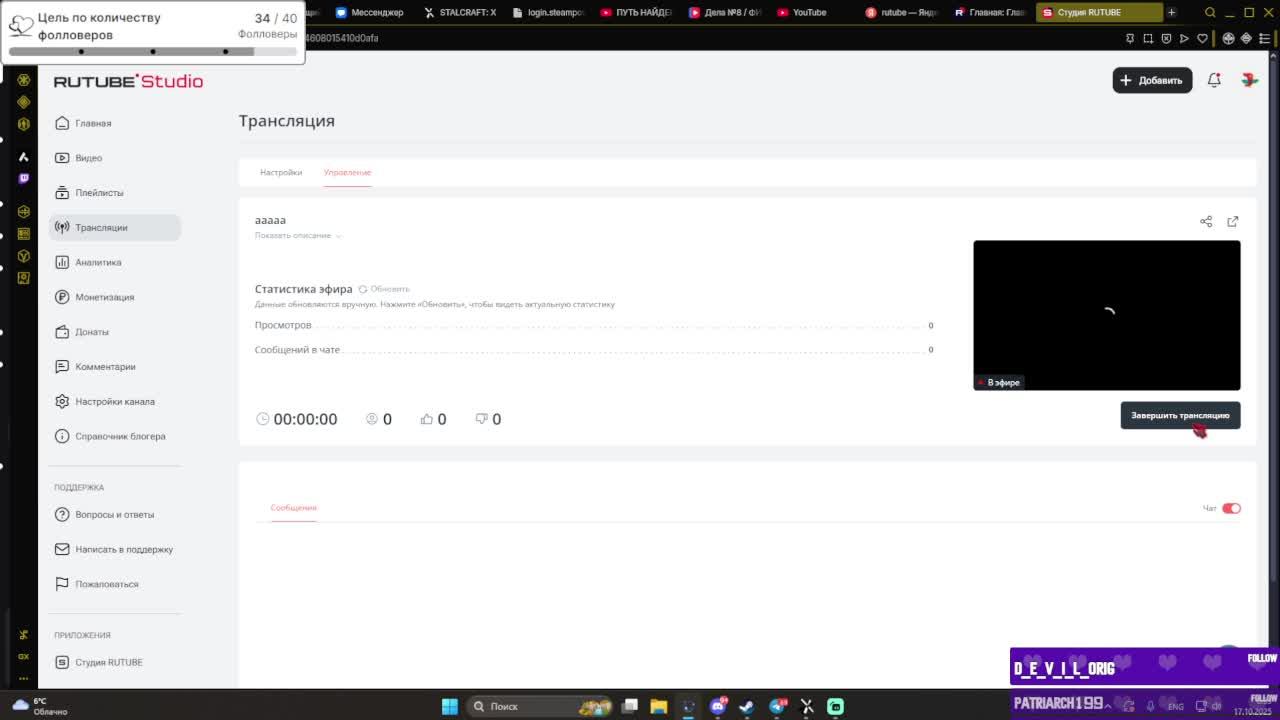Image resolution: width=1280 pixels, height=720 pixels.
Task: Click the 00:00:00 stream timer
Action: tap(297, 419)
